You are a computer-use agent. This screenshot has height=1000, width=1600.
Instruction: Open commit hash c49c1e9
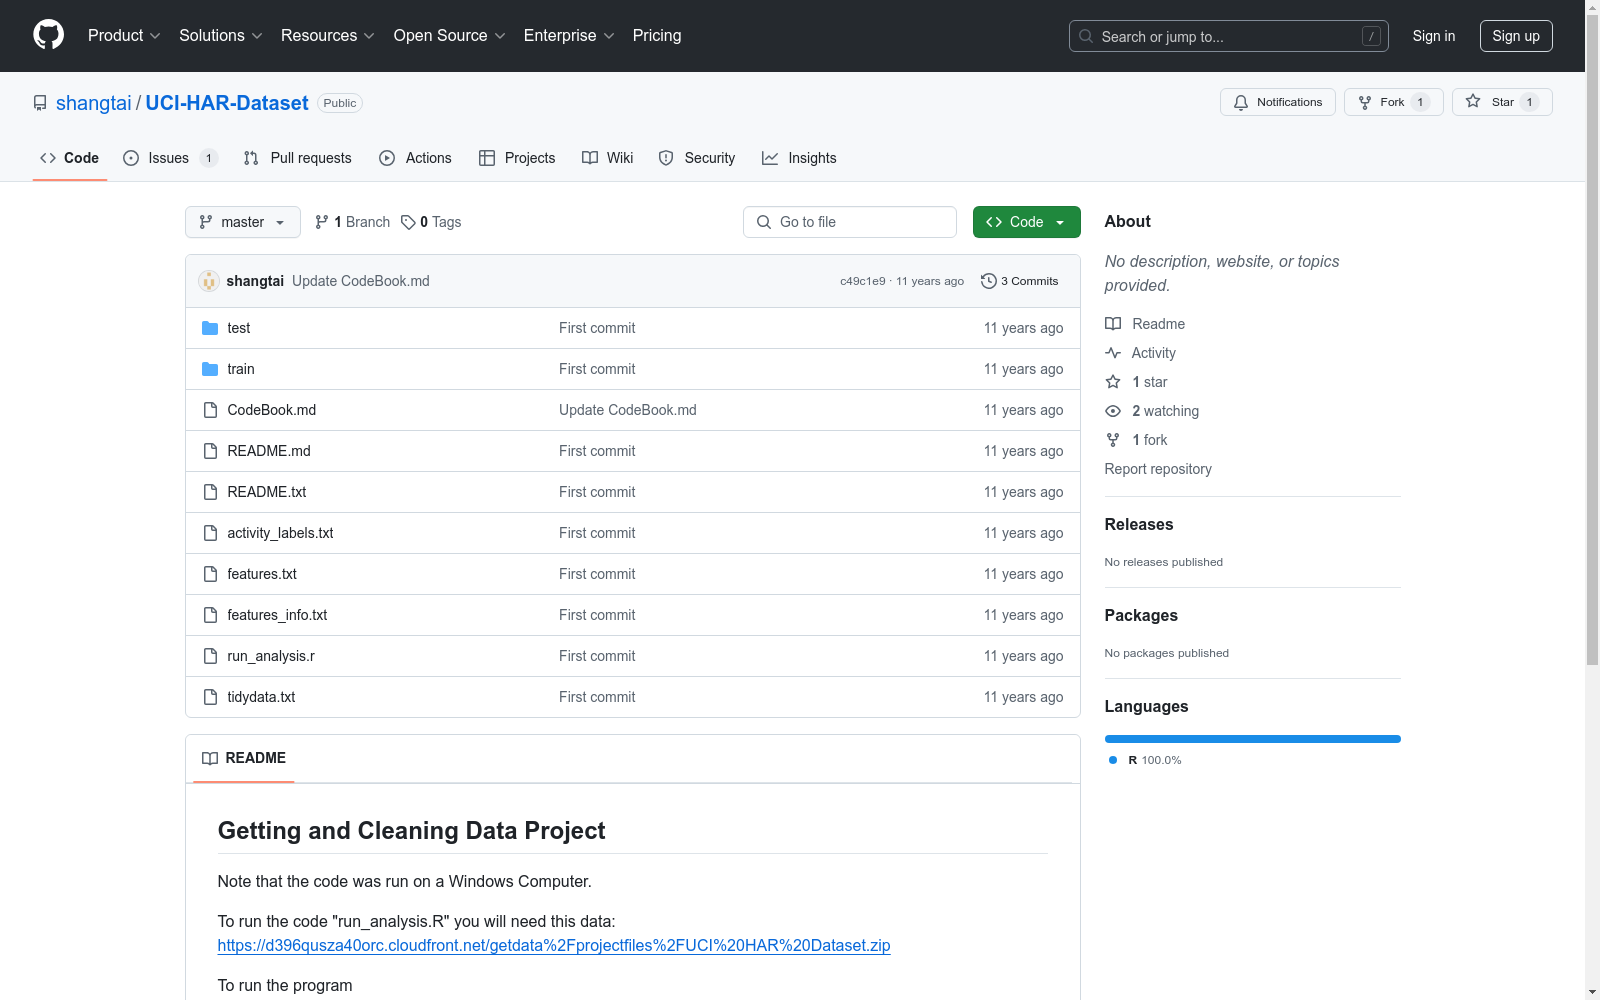[863, 281]
